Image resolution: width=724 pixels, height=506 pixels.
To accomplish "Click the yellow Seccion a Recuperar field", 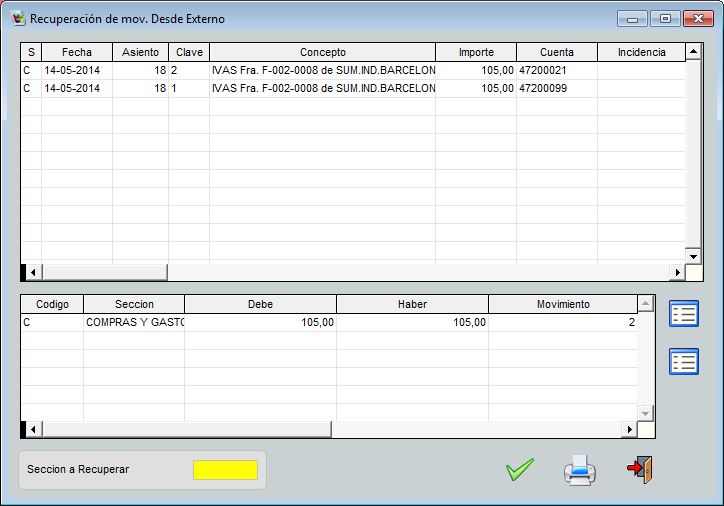I will coord(225,470).
